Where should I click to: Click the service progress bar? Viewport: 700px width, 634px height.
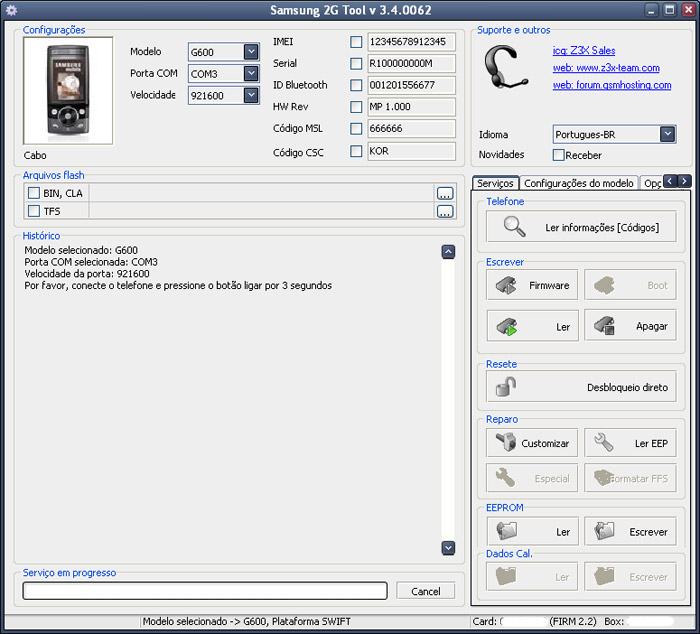click(205, 591)
